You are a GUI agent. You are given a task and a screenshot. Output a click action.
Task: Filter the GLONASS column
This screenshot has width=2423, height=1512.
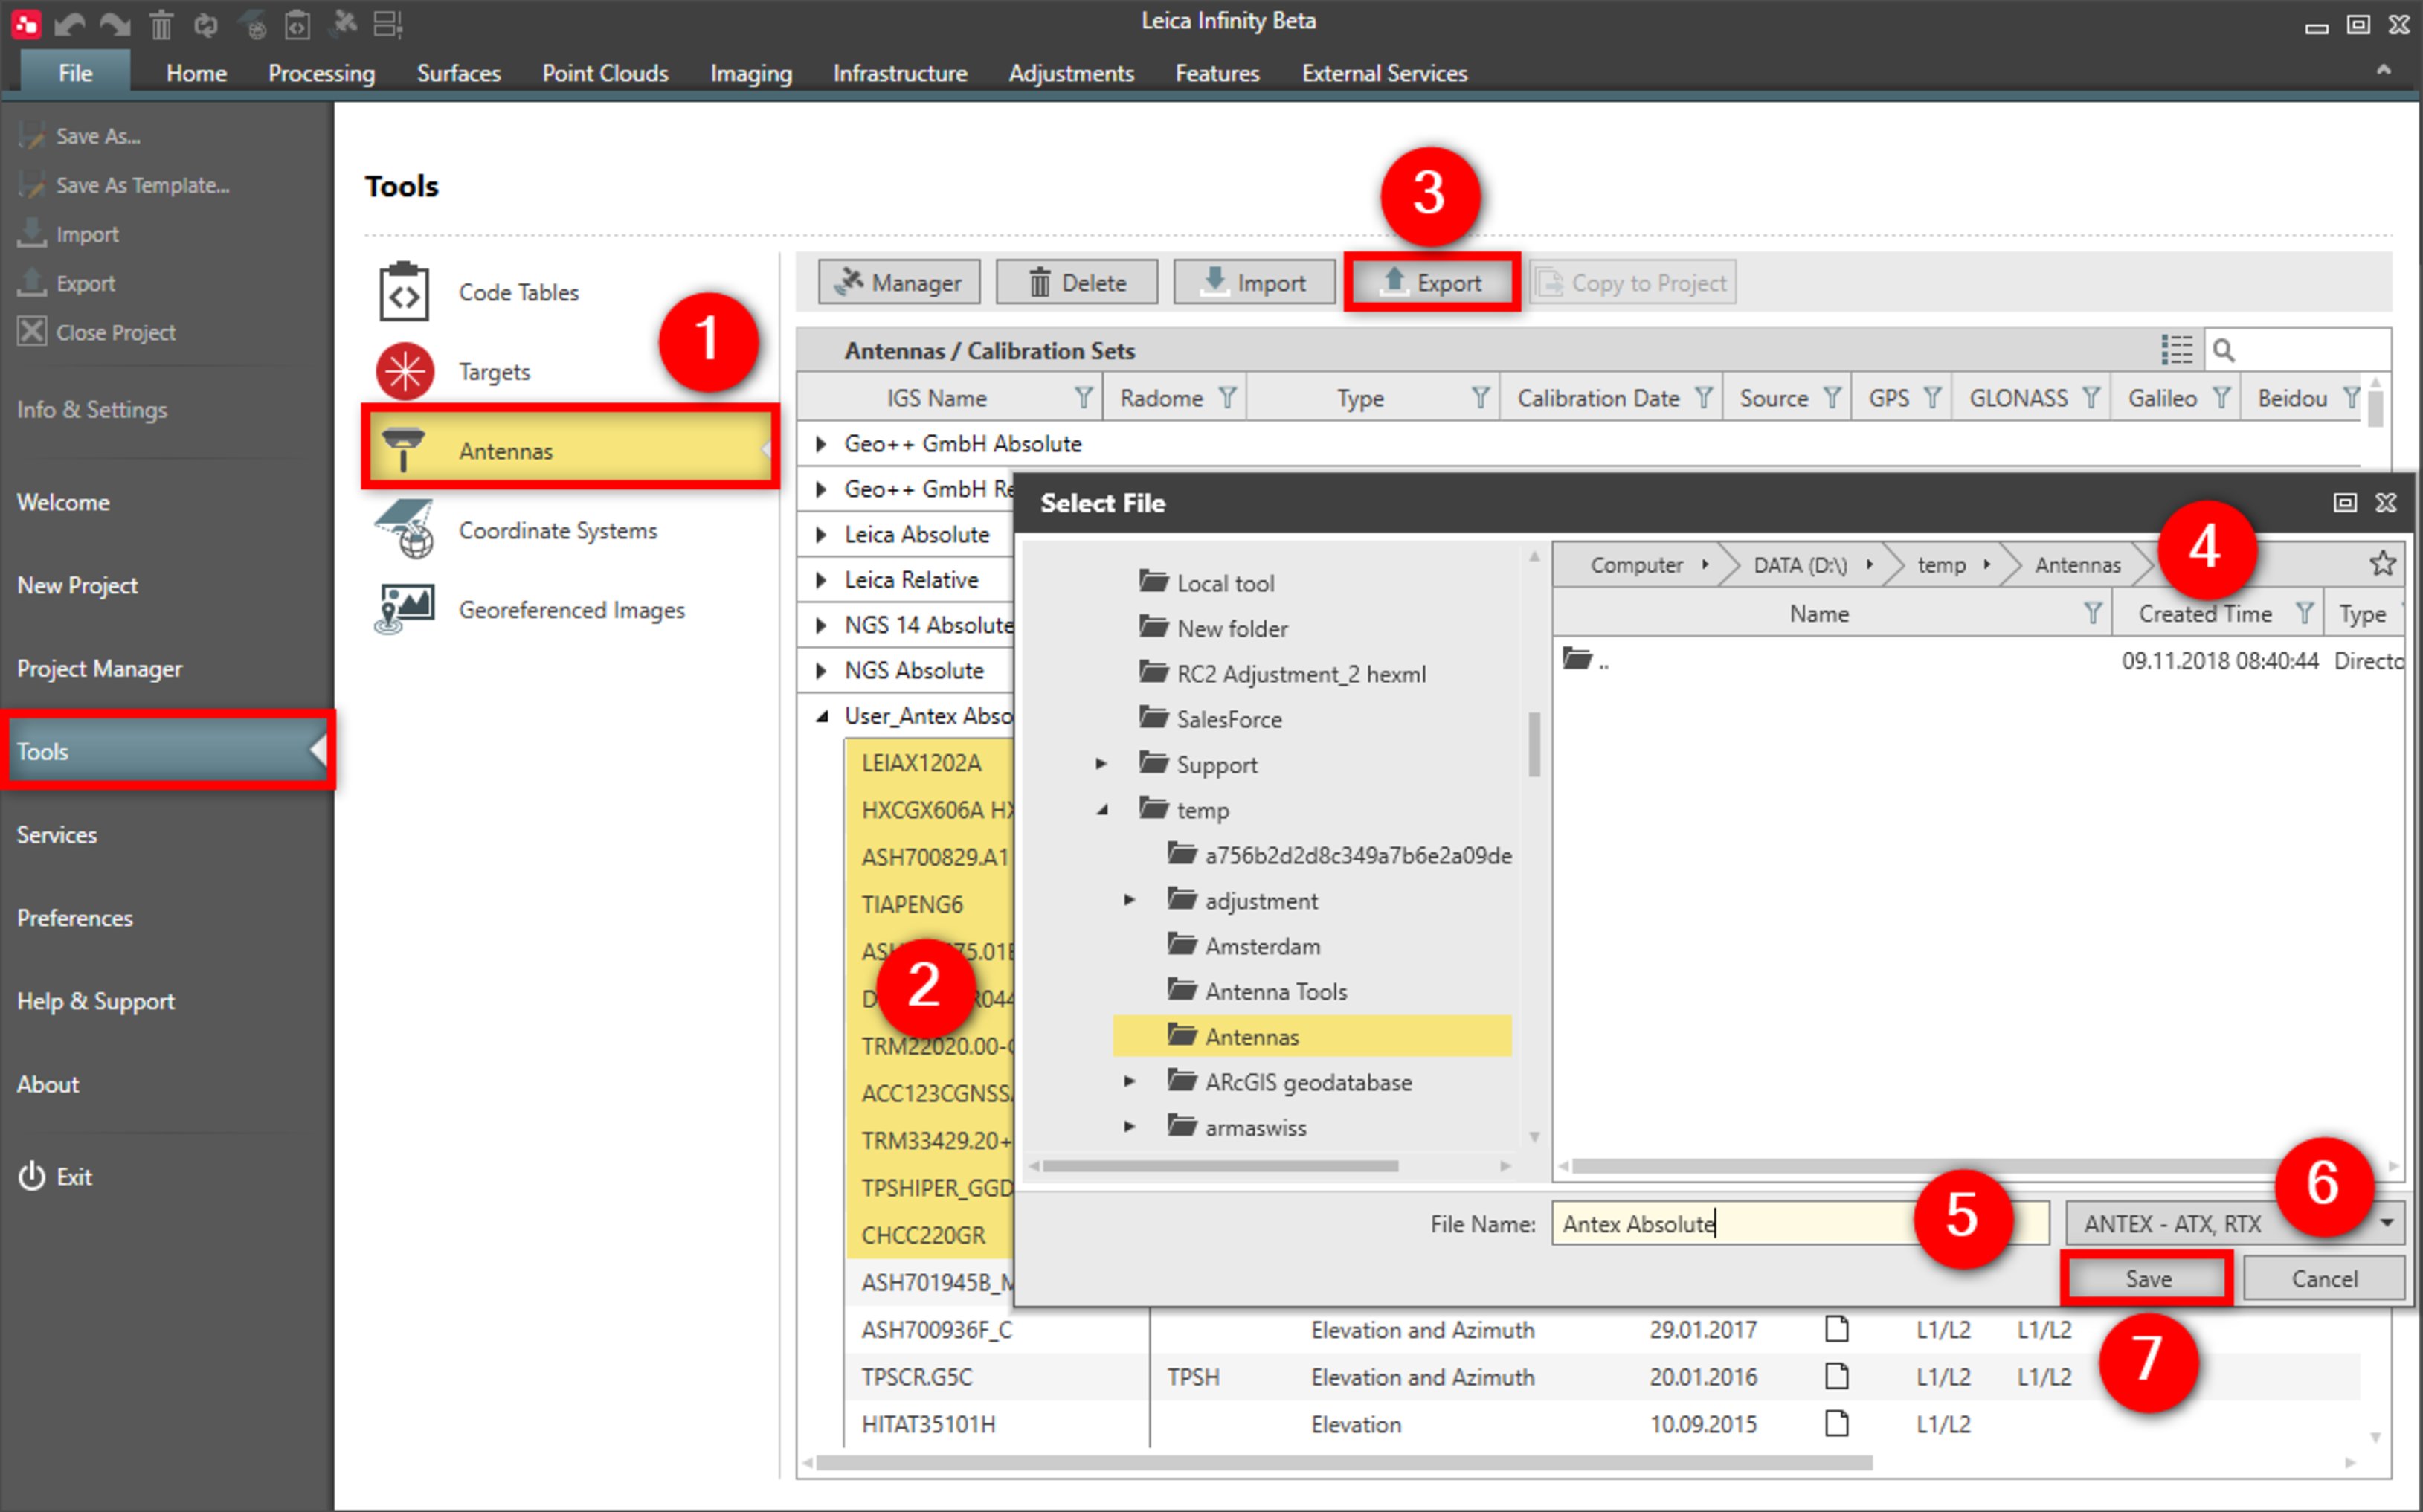click(x=2091, y=398)
